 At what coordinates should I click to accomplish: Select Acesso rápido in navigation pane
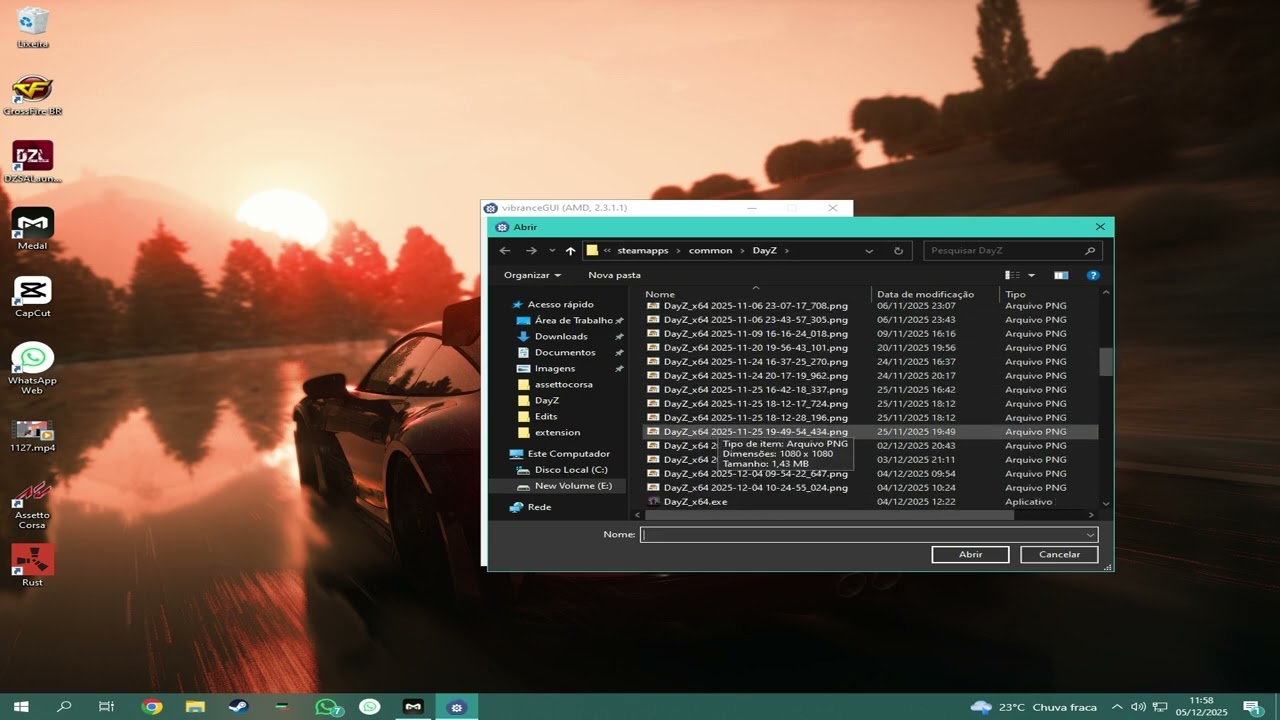pyautogui.click(x=560, y=304)
